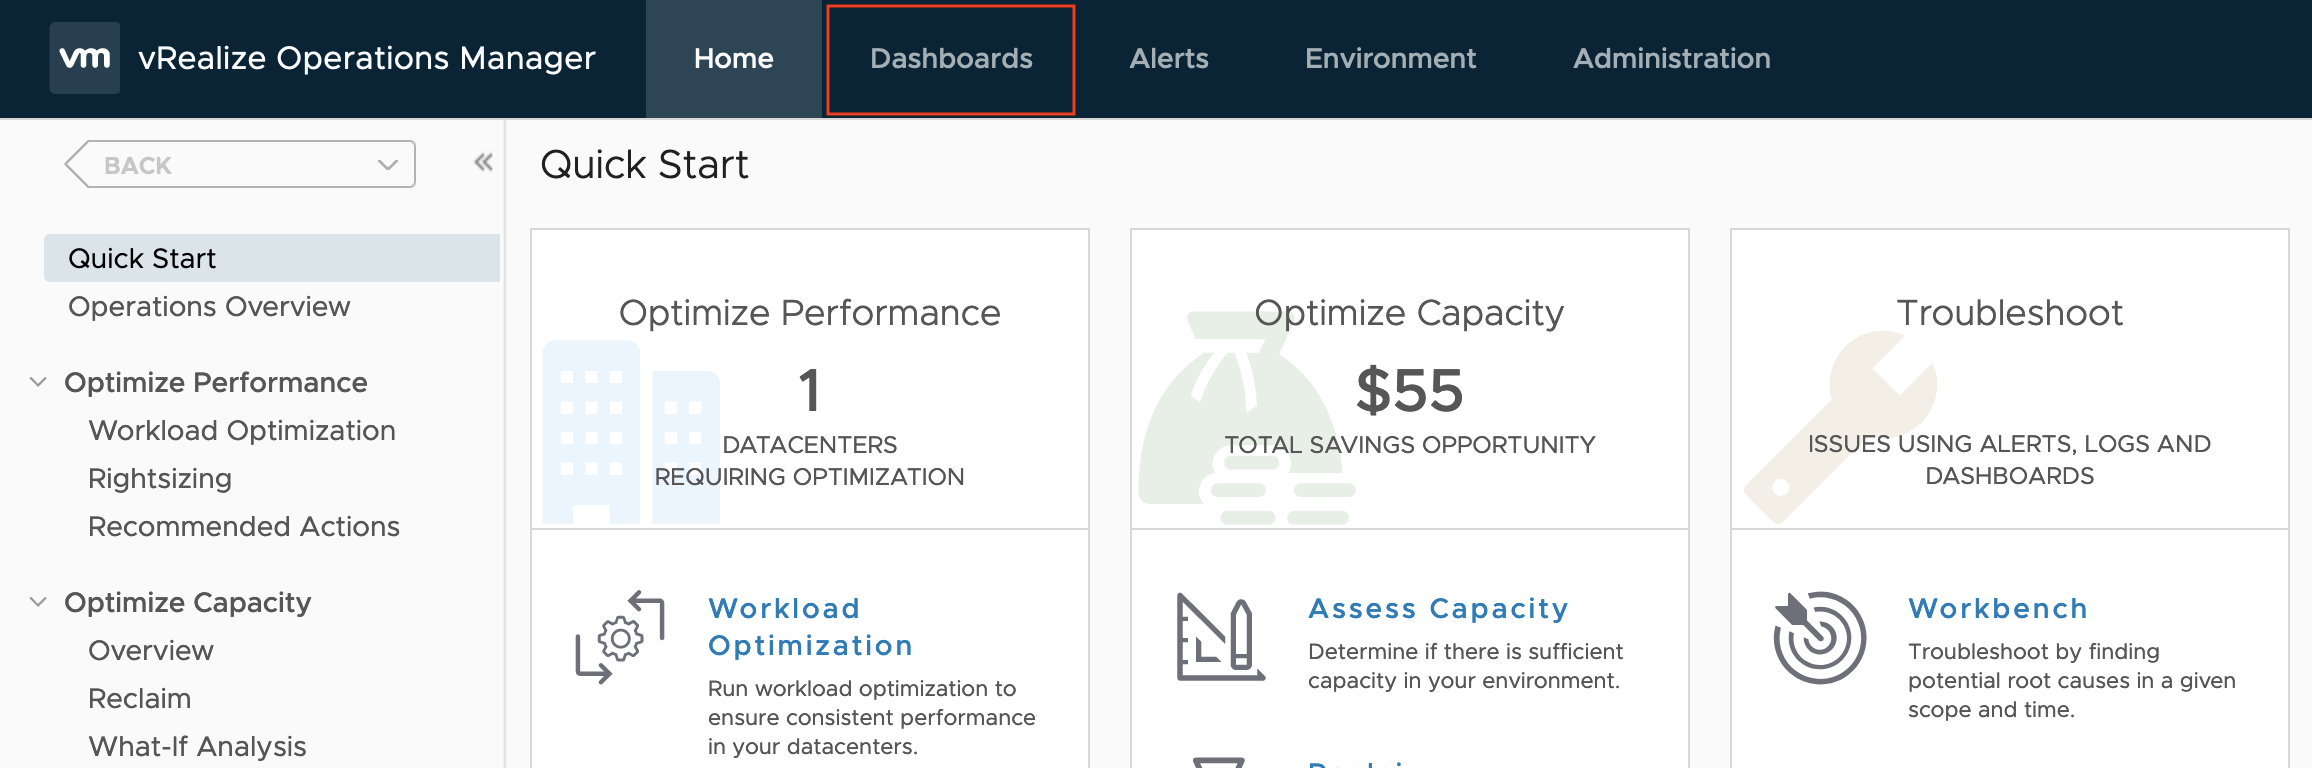Collapse the Optimize Capacity tree section
This screenshot has height=768, width=2312.
(38, 602)
